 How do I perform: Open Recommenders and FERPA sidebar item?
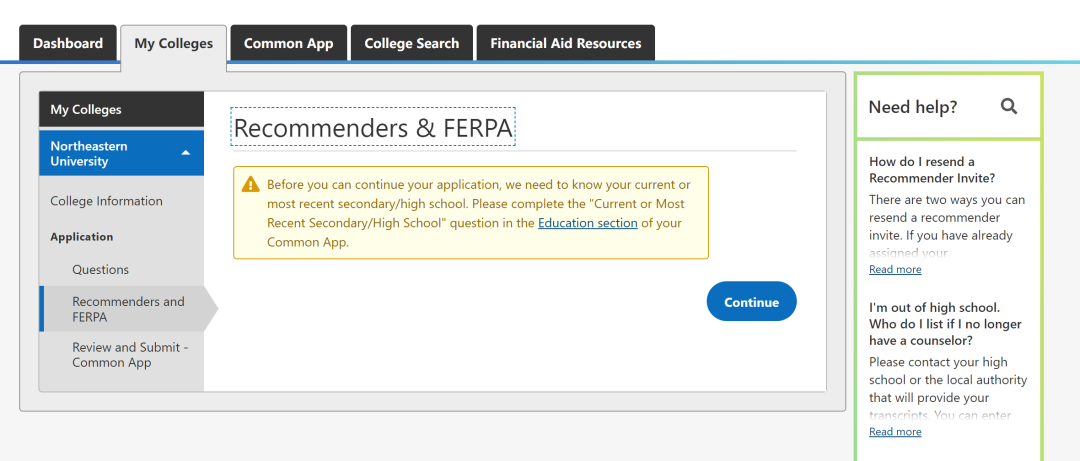pyautogui.click(x=128, y=309)
